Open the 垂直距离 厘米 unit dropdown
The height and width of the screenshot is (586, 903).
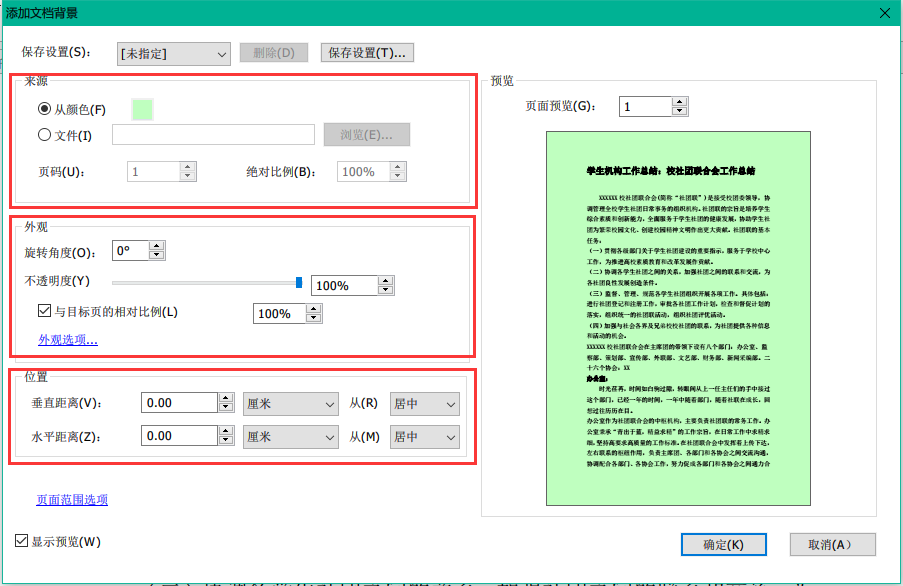coord(291,404)
